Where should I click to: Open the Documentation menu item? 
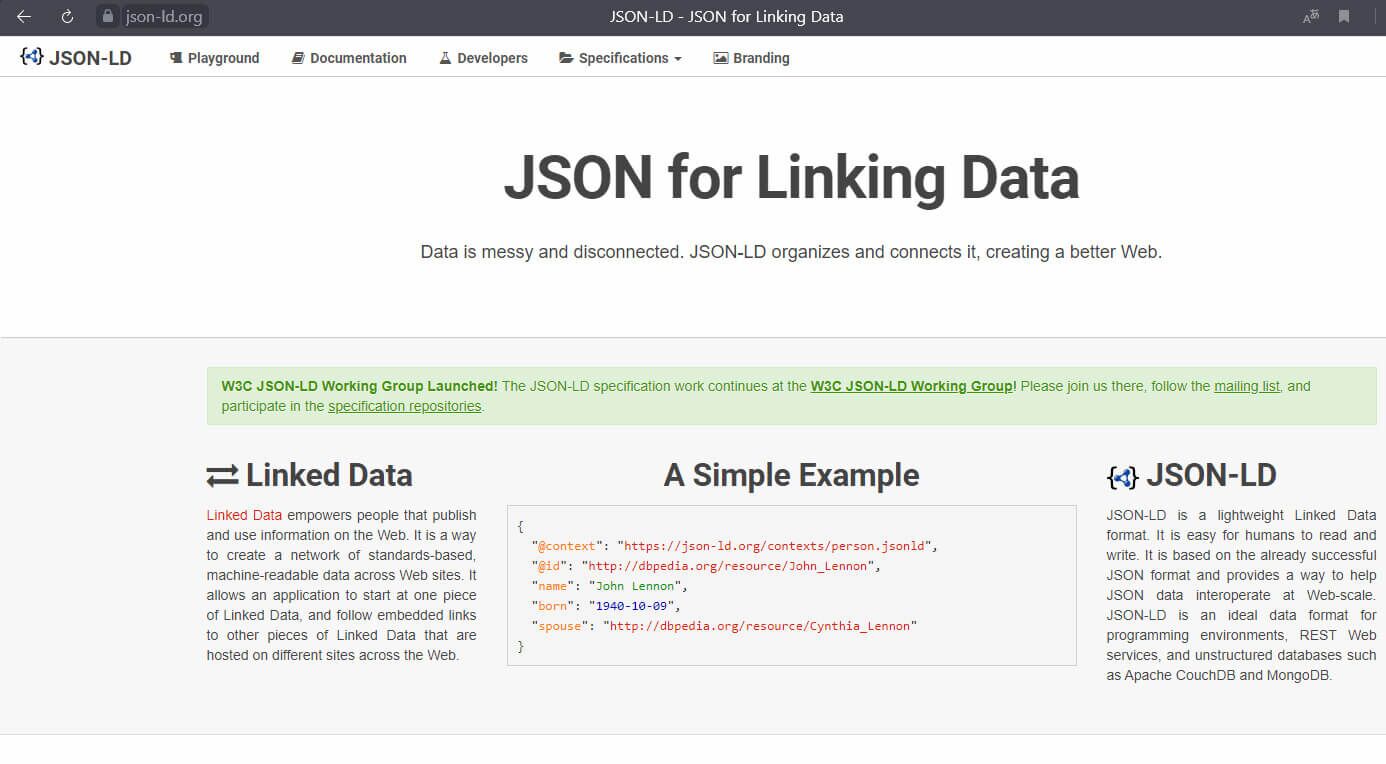coord(358,57)
